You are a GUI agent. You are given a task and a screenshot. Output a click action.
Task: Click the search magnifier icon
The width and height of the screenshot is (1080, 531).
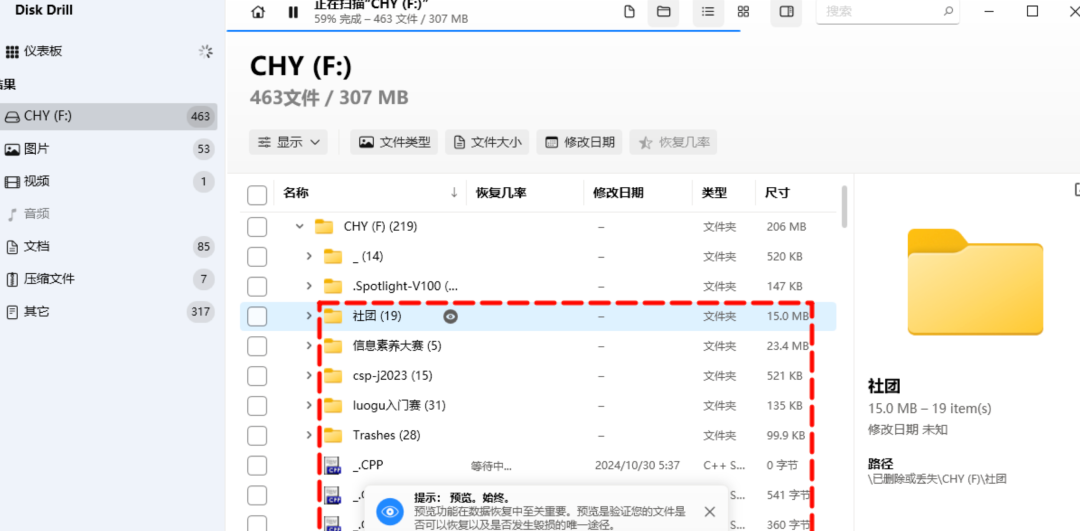[948, 12]
